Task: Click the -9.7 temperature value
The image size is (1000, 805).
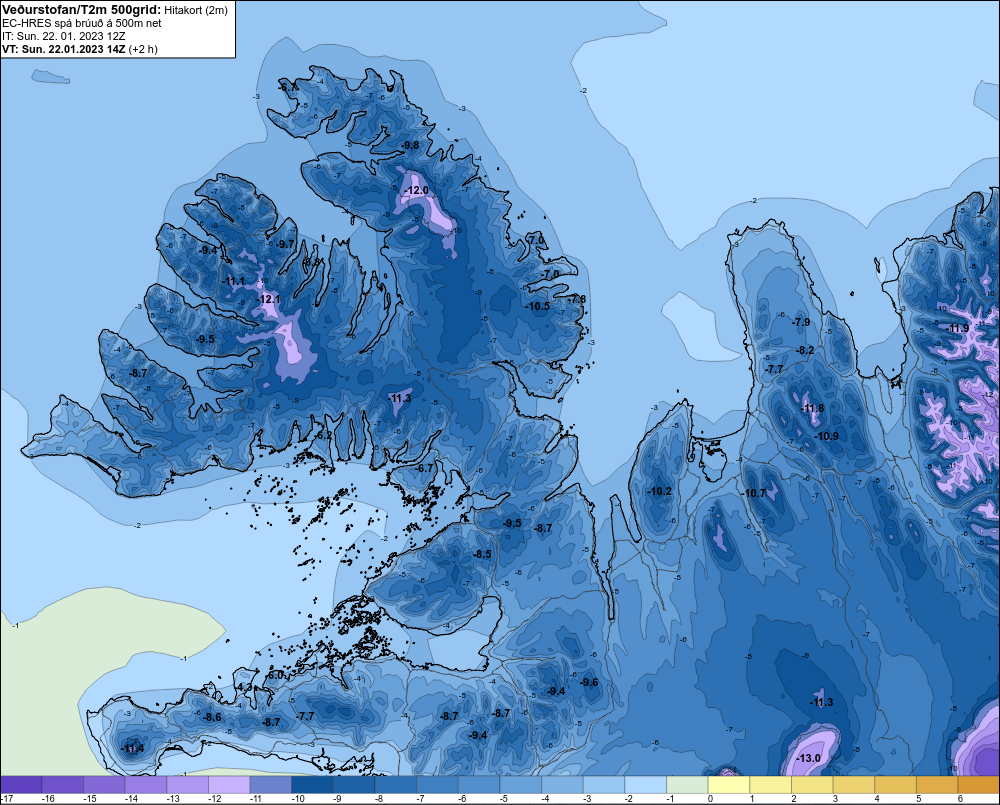Action: [x=286, y=244]
